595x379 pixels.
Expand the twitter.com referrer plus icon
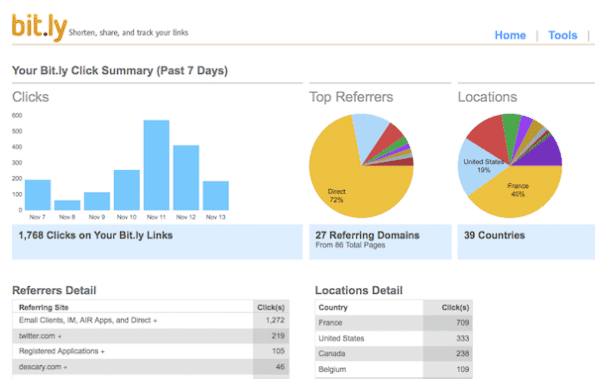[60, 337]
